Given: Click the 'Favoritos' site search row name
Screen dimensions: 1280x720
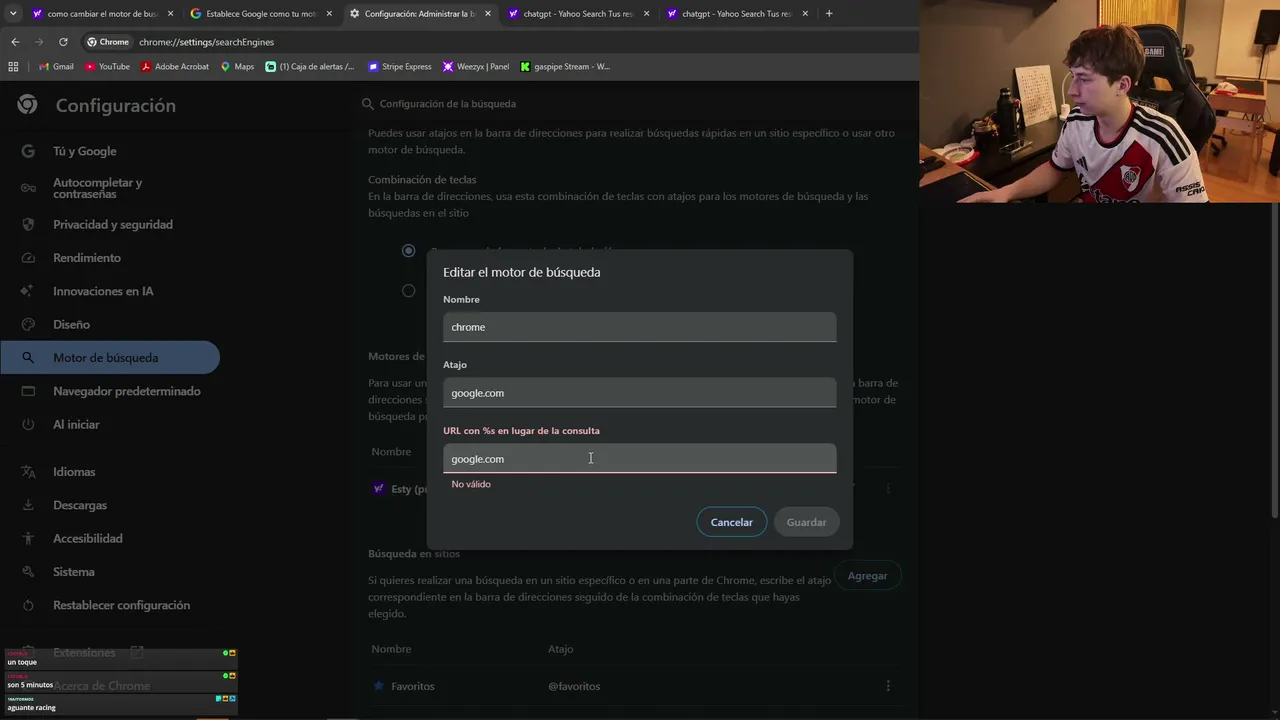Looking at the screenshot, I should coord(413,686).
